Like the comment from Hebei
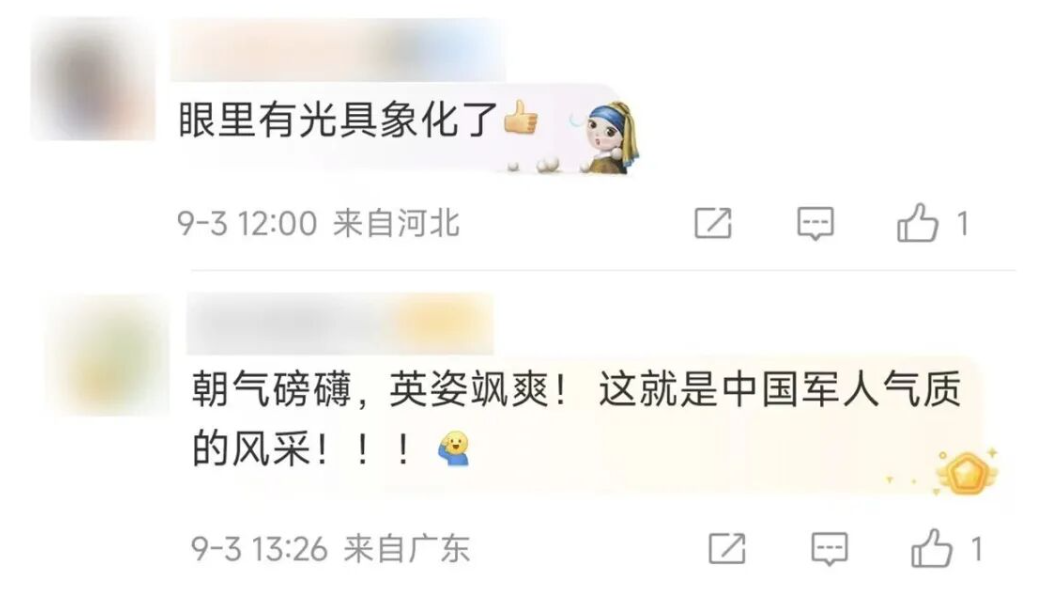Viewport: 1051px width, 603px height. tap(917, 222)
